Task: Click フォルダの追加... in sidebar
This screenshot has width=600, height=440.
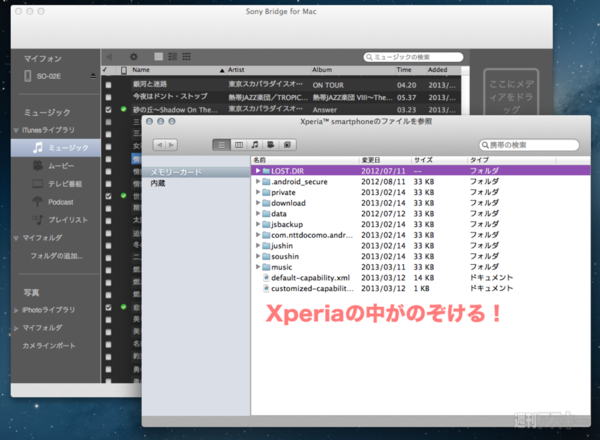Action: click(x=57, y=256)
